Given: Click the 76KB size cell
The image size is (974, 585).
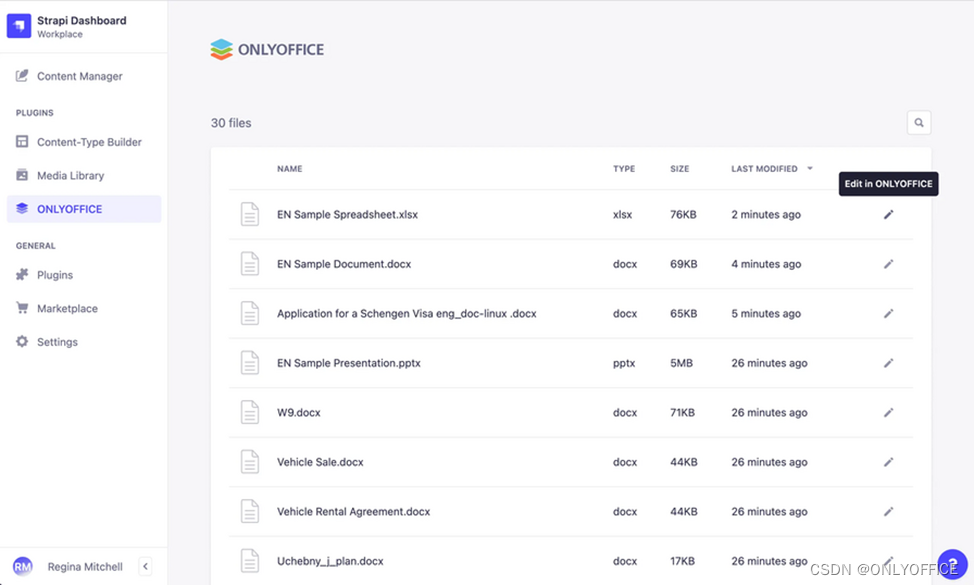Looking at the screenshot, I should click(683, 214).
